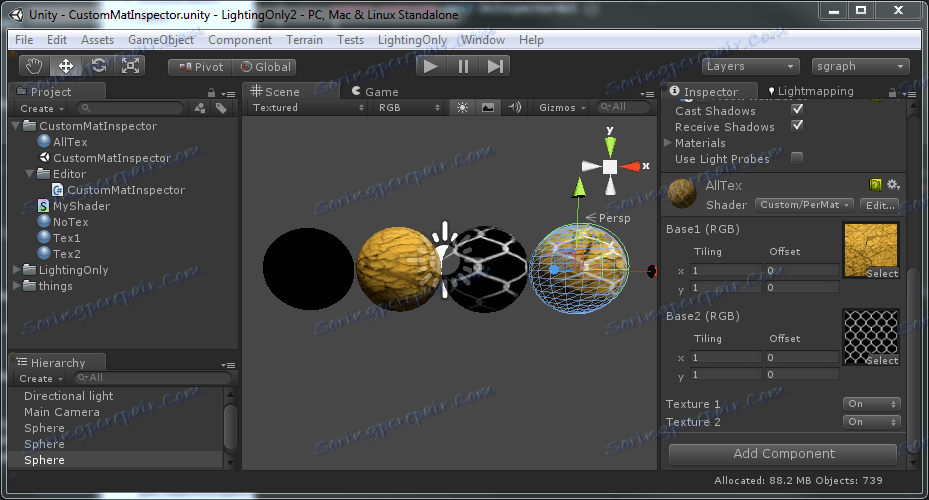Image resolution: width=929 pixels, height=500 pixels.
Task: Select the Hand tool
Action: (x=34, y=66)
